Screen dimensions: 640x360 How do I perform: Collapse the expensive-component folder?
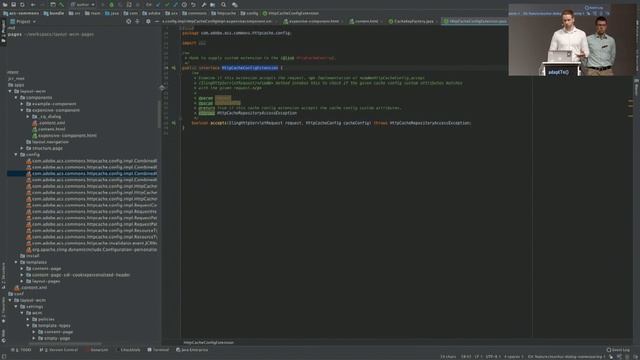pos(22,110)
